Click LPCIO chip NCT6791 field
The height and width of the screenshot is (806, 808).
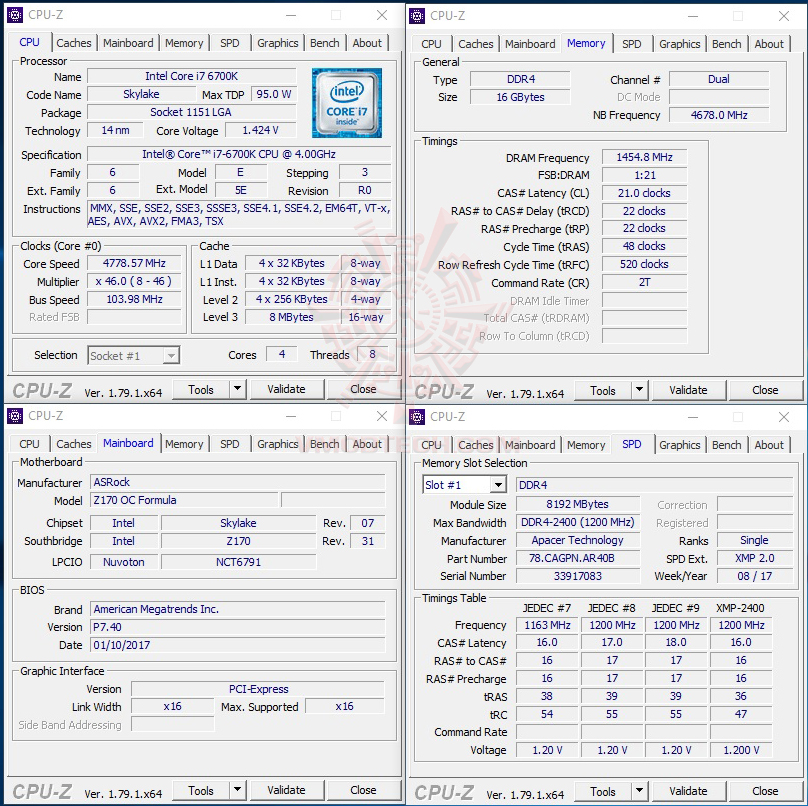[x=238, y=562]
